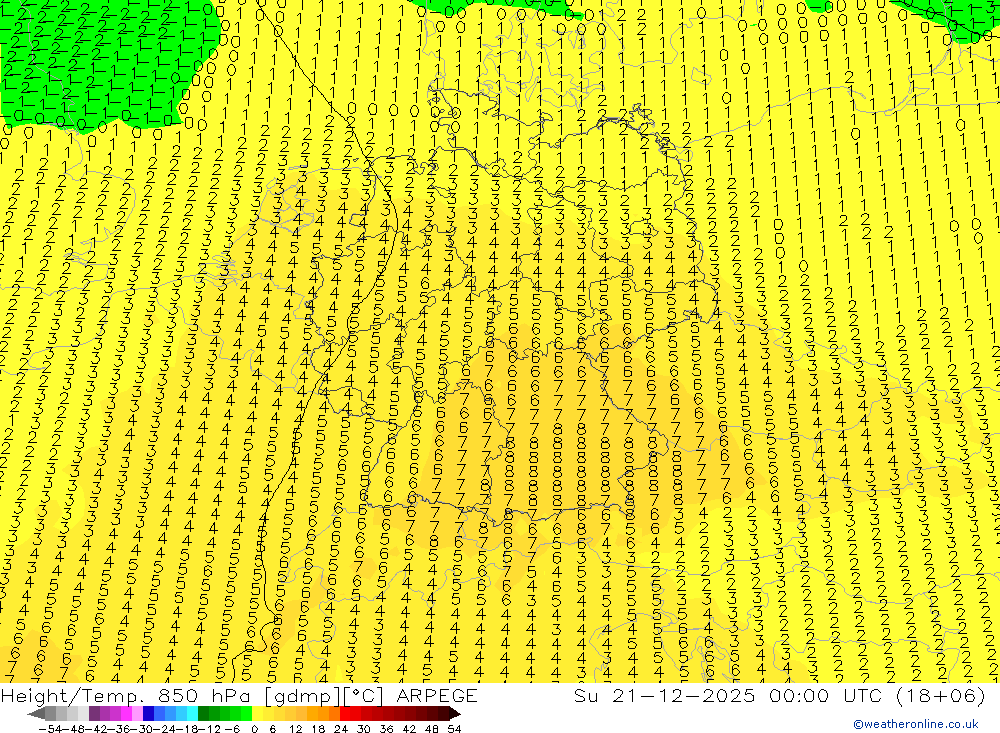Screen dimensions: 1000x733
Task: Click the "(18+06)" forecast run label
Action: coord(941,695)
